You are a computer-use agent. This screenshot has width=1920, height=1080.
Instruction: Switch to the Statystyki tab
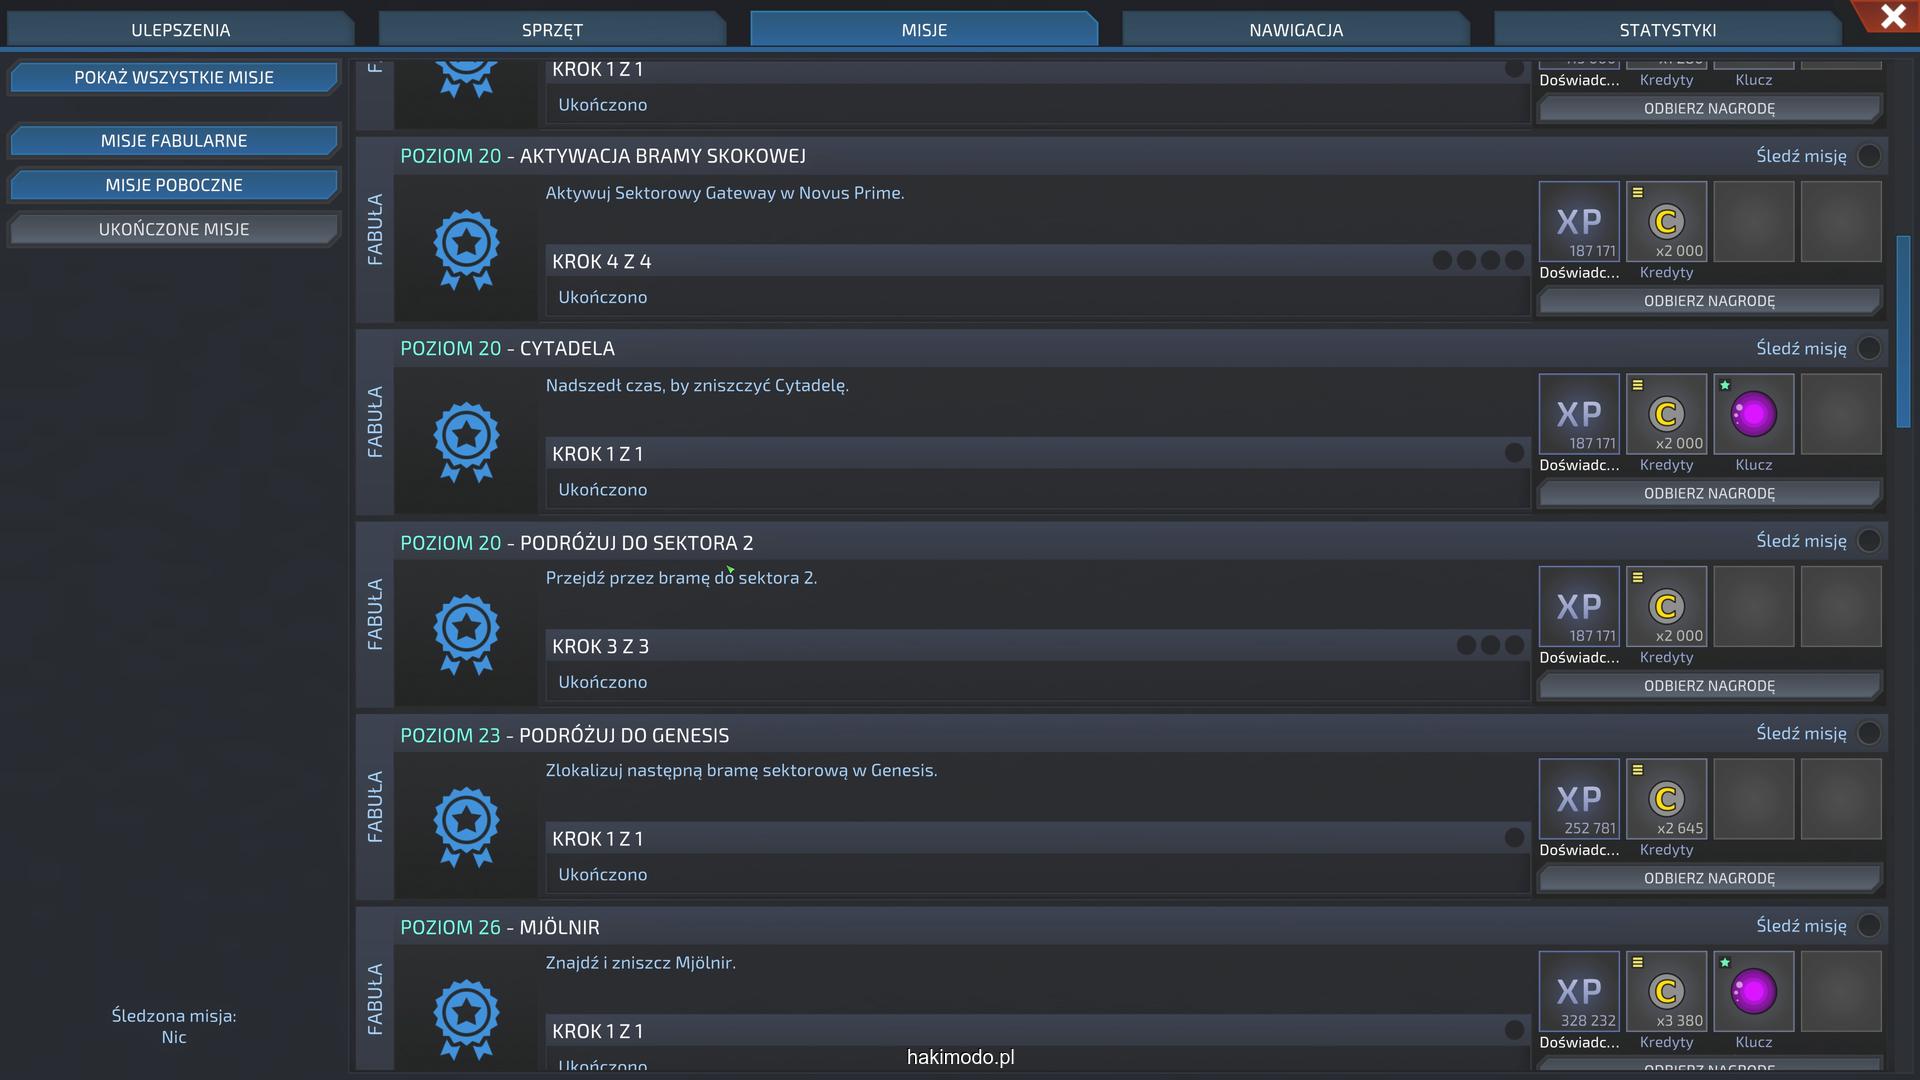pyautogui.click(x=1667, y=30)
